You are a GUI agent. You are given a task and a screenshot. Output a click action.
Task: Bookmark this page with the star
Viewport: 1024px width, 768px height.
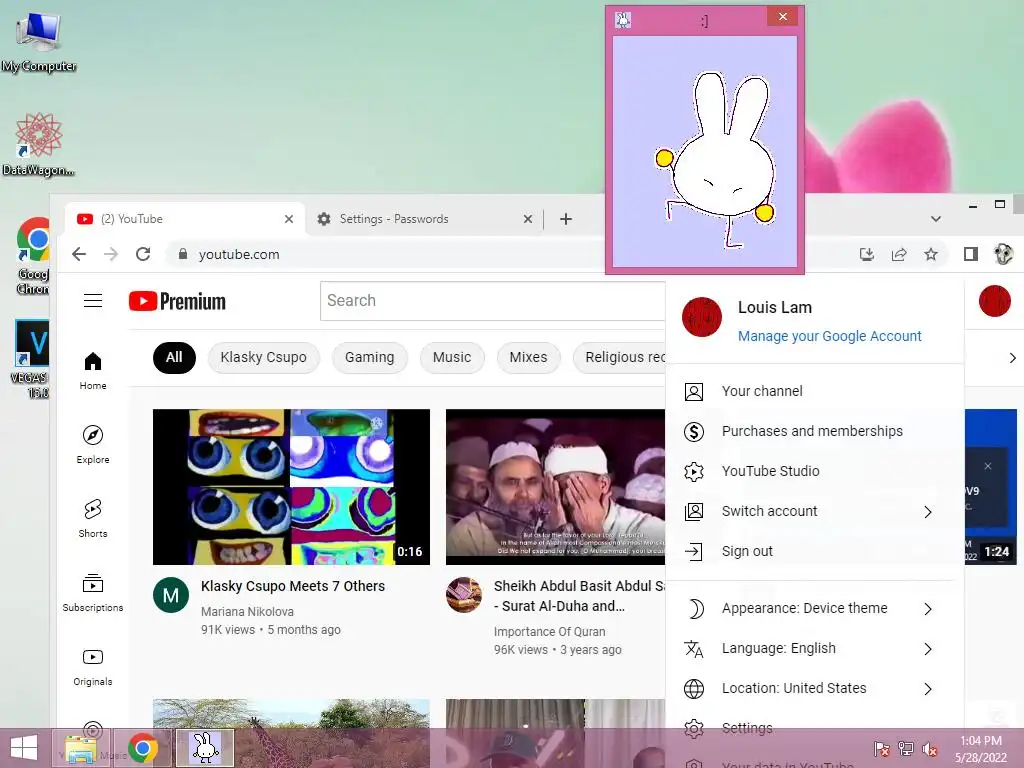(x=931, y=254)
